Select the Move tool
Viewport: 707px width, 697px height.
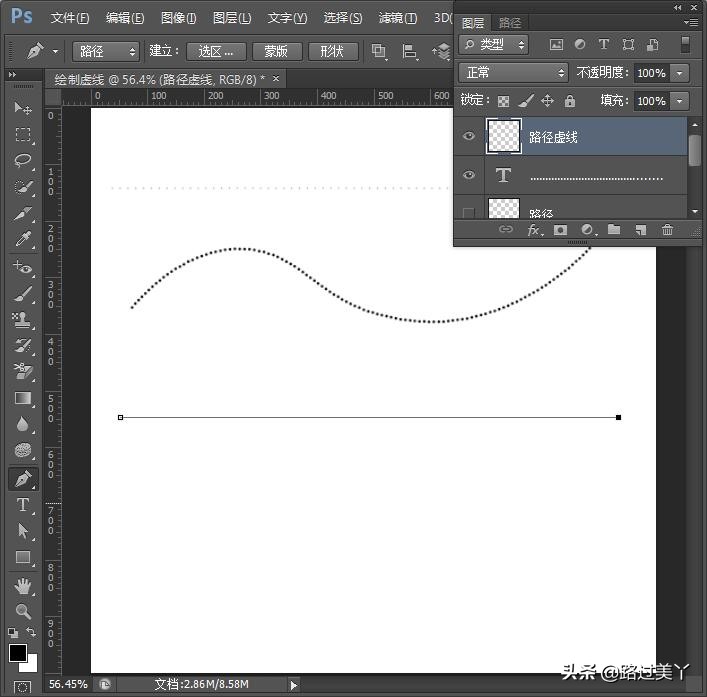point(23,108)
